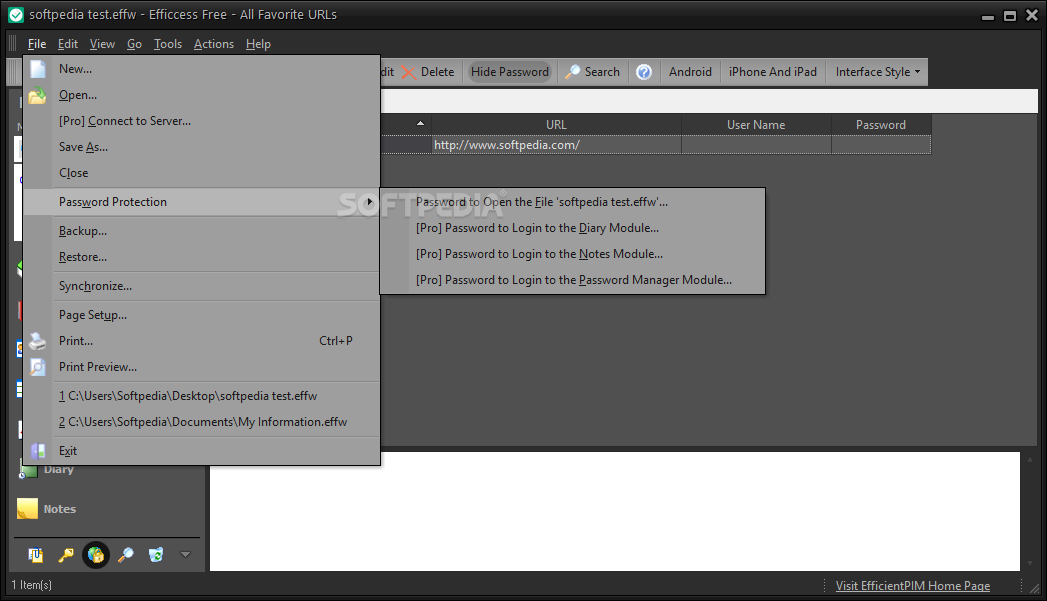The image size is (1047, 601).
Task: Click the URL column header
Action: [556, 125]
